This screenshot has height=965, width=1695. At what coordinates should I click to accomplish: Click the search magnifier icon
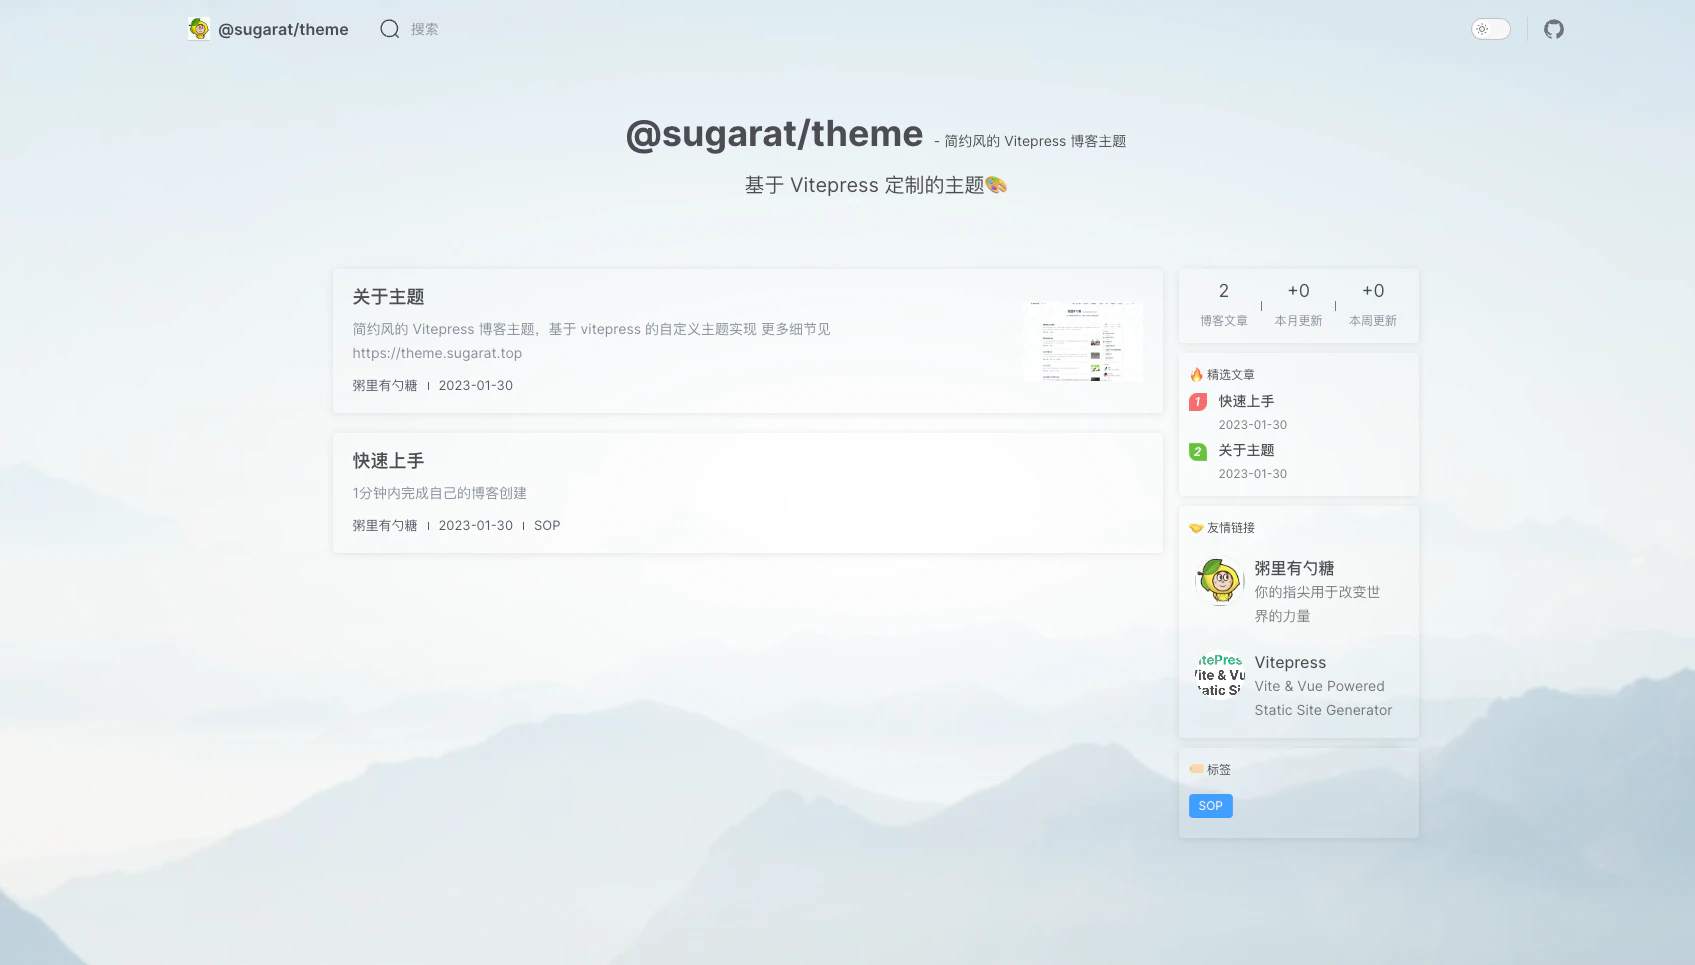pyautogui.click(x=389, y=29)
